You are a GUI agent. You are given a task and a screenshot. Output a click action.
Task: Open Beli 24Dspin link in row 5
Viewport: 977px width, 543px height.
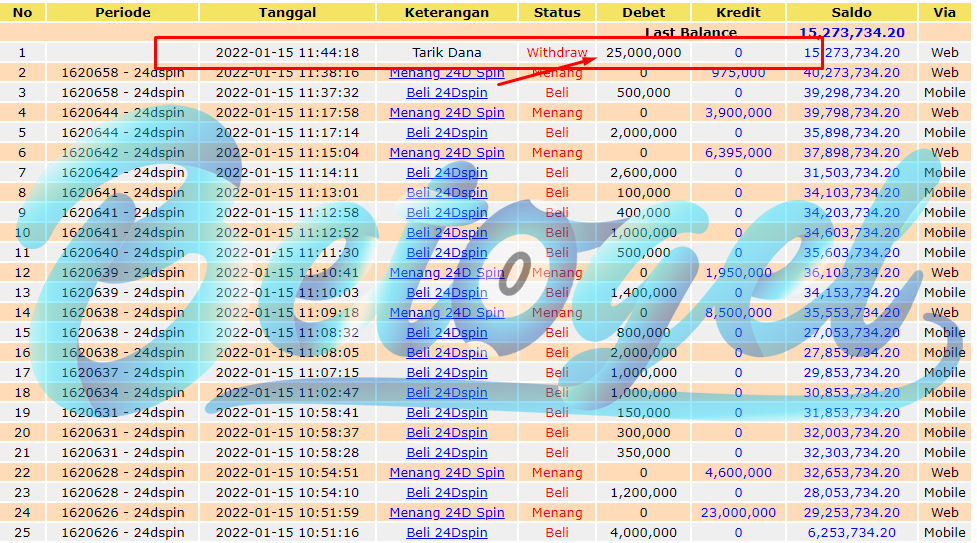[447, 133]
